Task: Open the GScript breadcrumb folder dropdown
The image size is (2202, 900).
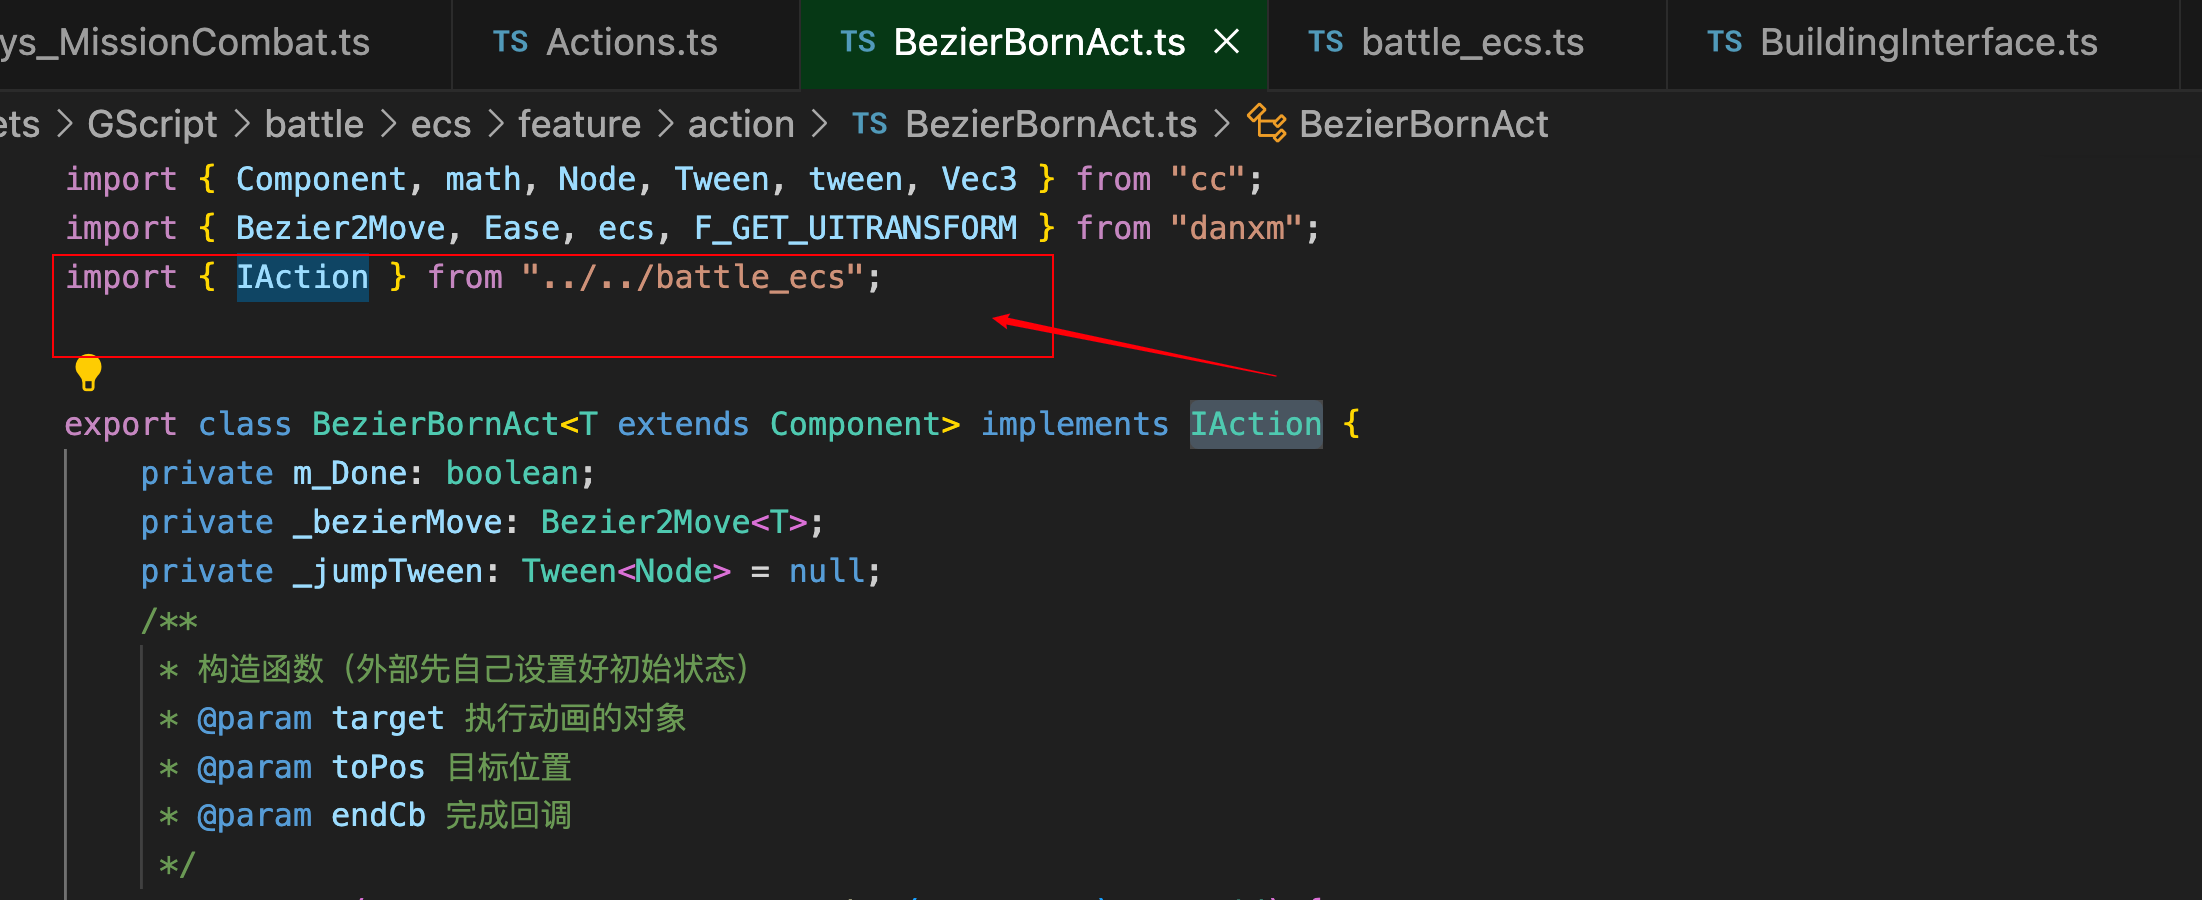Action: point(152,124)
